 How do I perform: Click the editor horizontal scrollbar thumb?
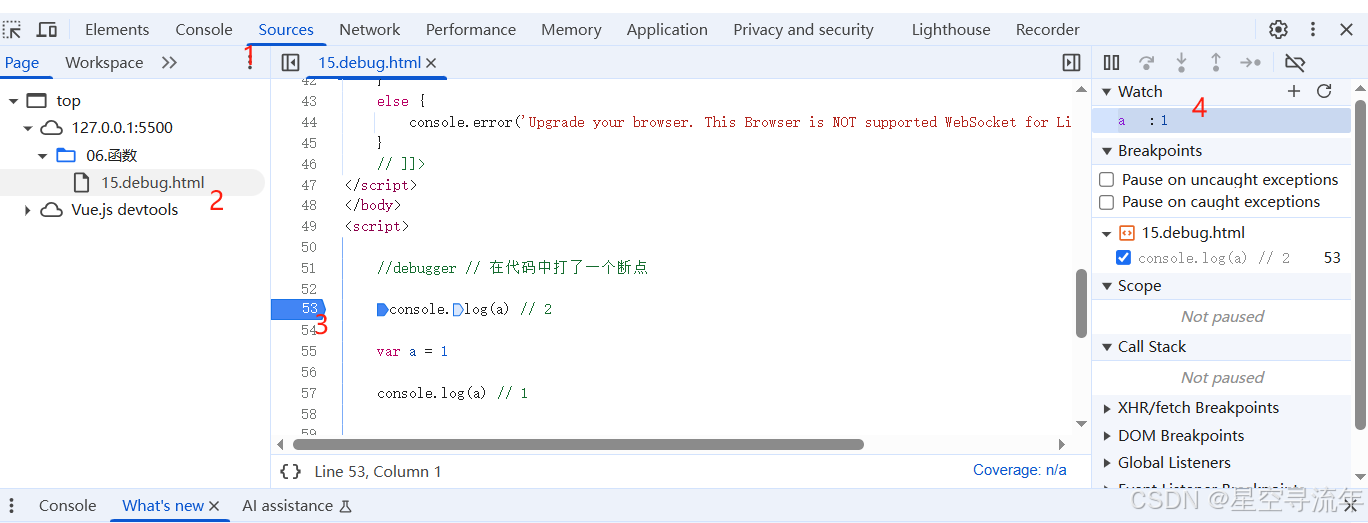click(x=577, y=444)
